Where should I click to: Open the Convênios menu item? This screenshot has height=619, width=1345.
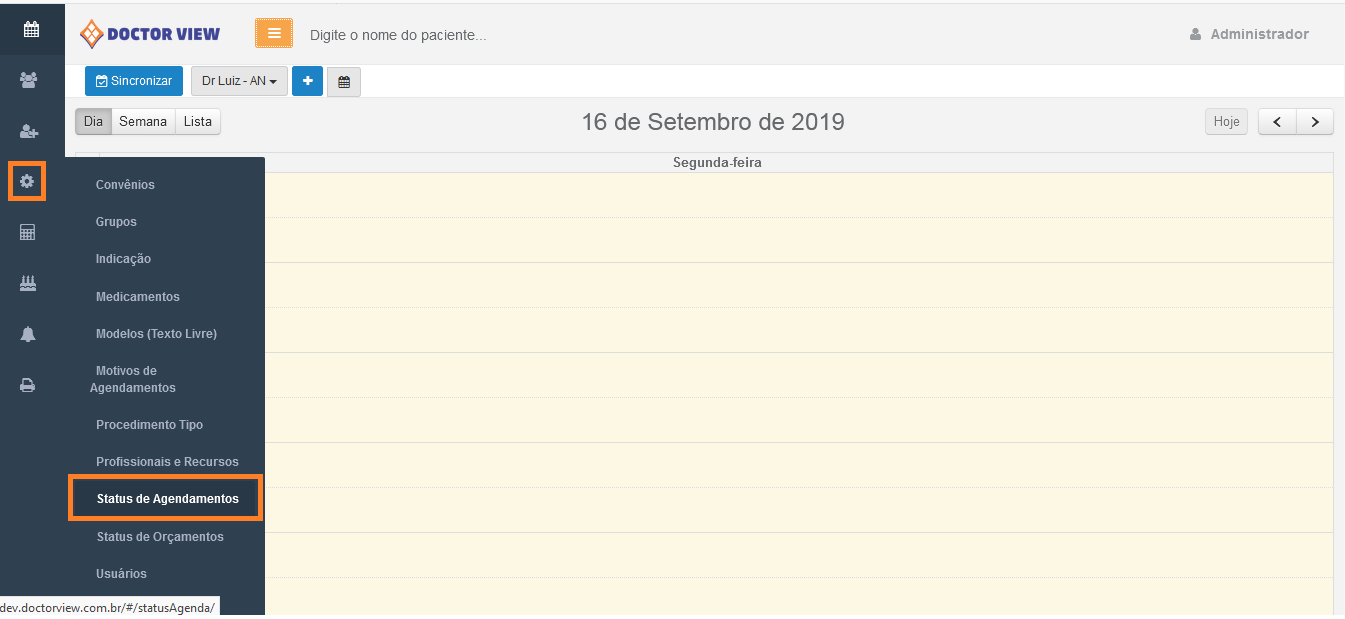[x=125, y=184]
